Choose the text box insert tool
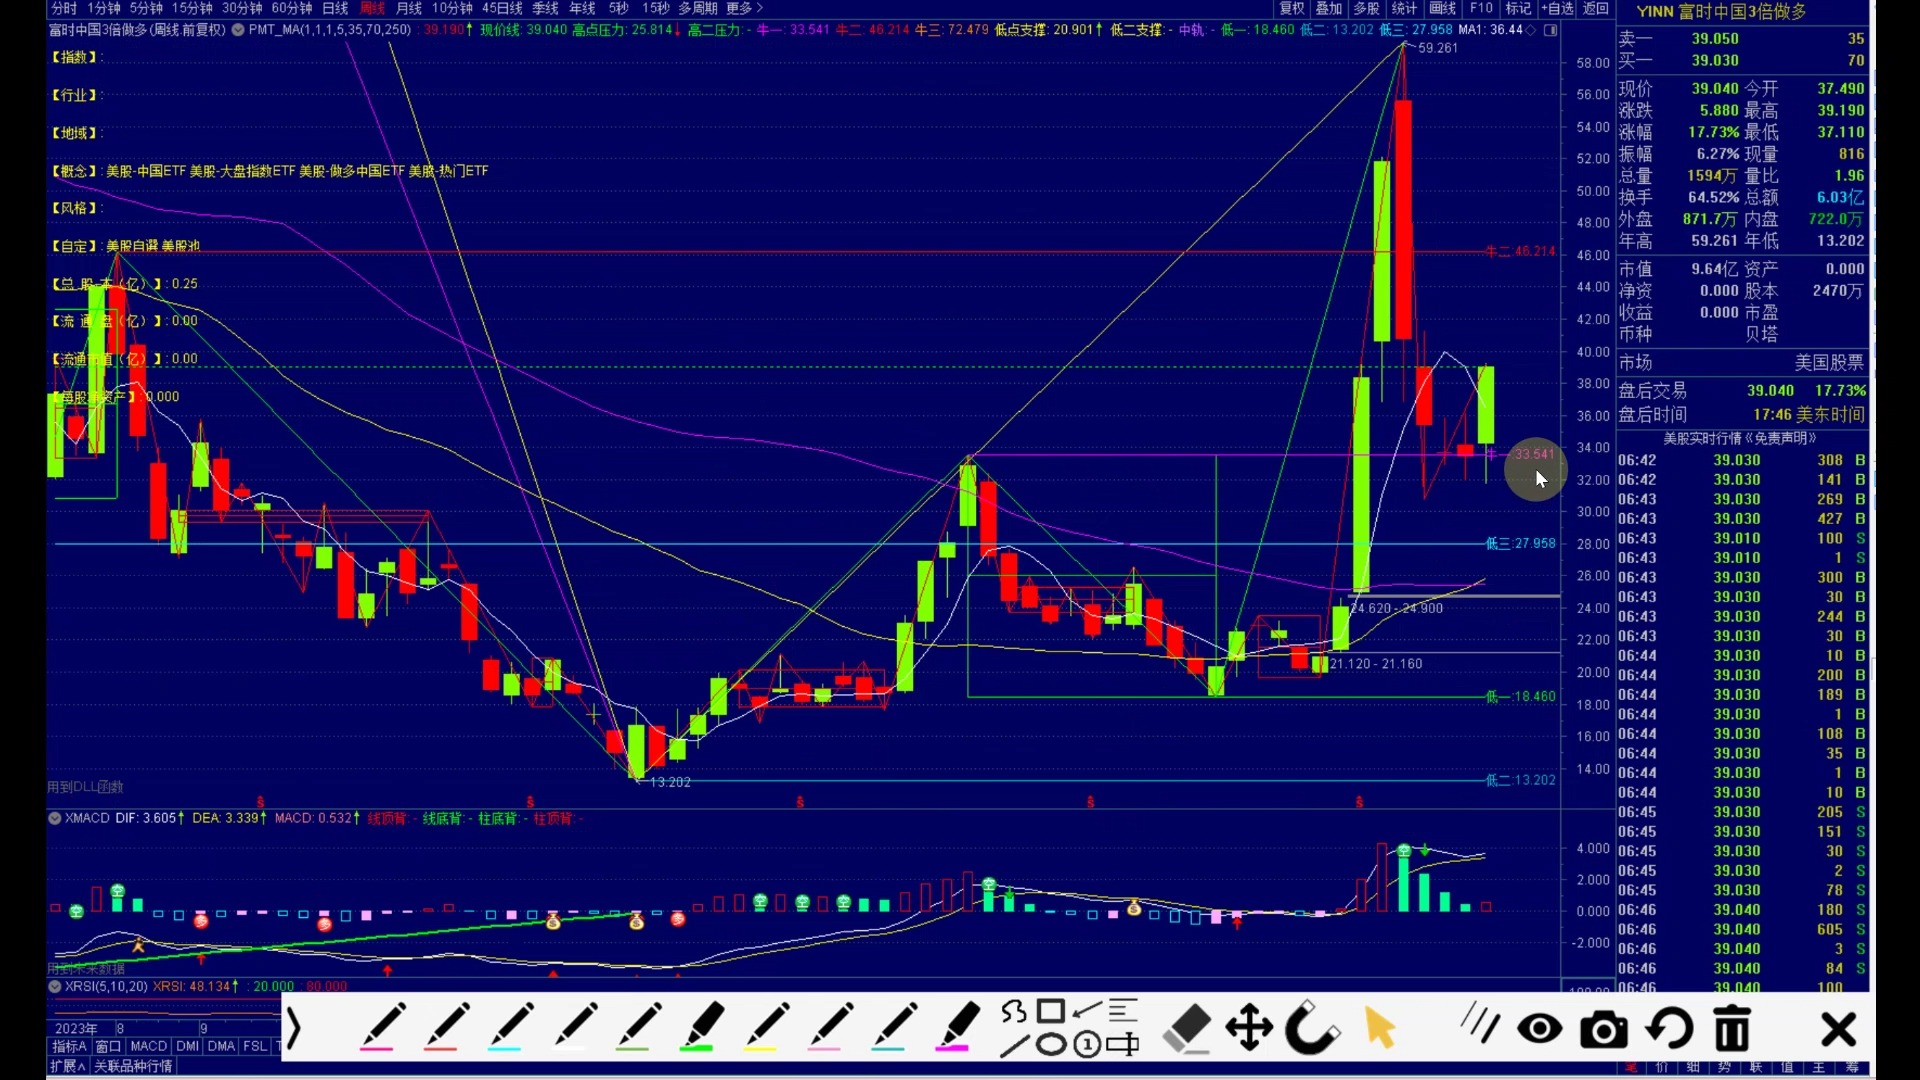 pyautogui.click(x=1123, y=1046)
